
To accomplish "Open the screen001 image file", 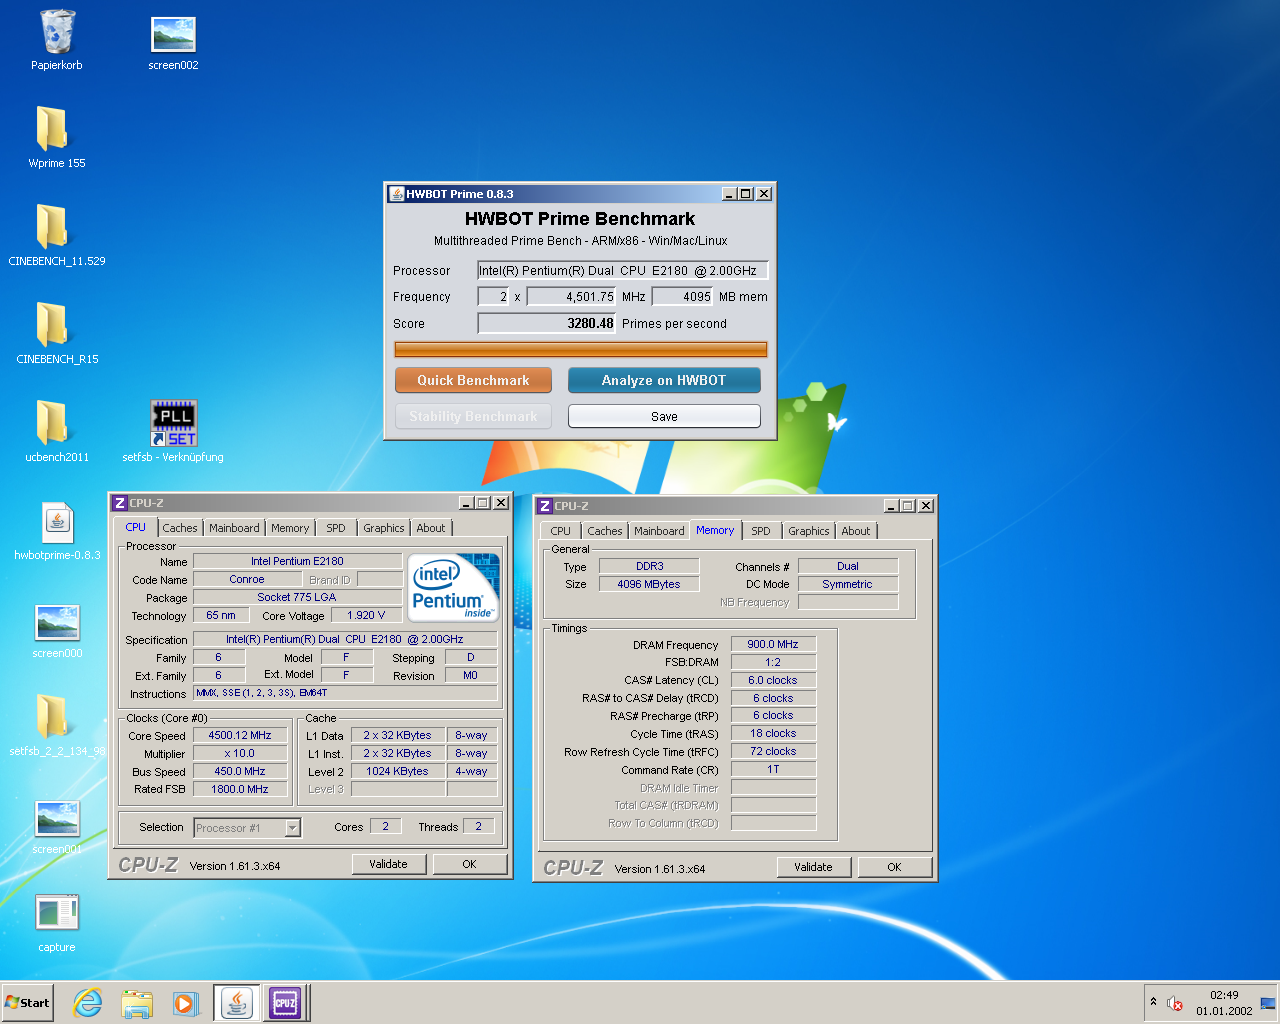I will 57,826.
